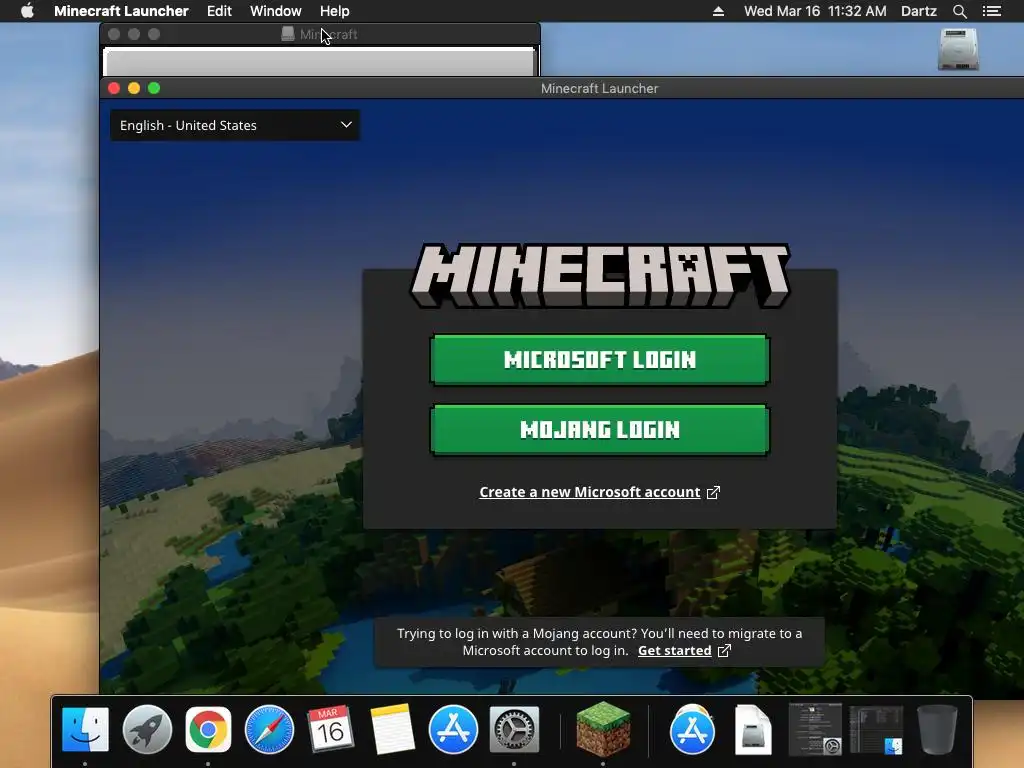This screenshot has width=1024, height=768.
Task: Open the Notification Center list icon
Action: [992, 11]
